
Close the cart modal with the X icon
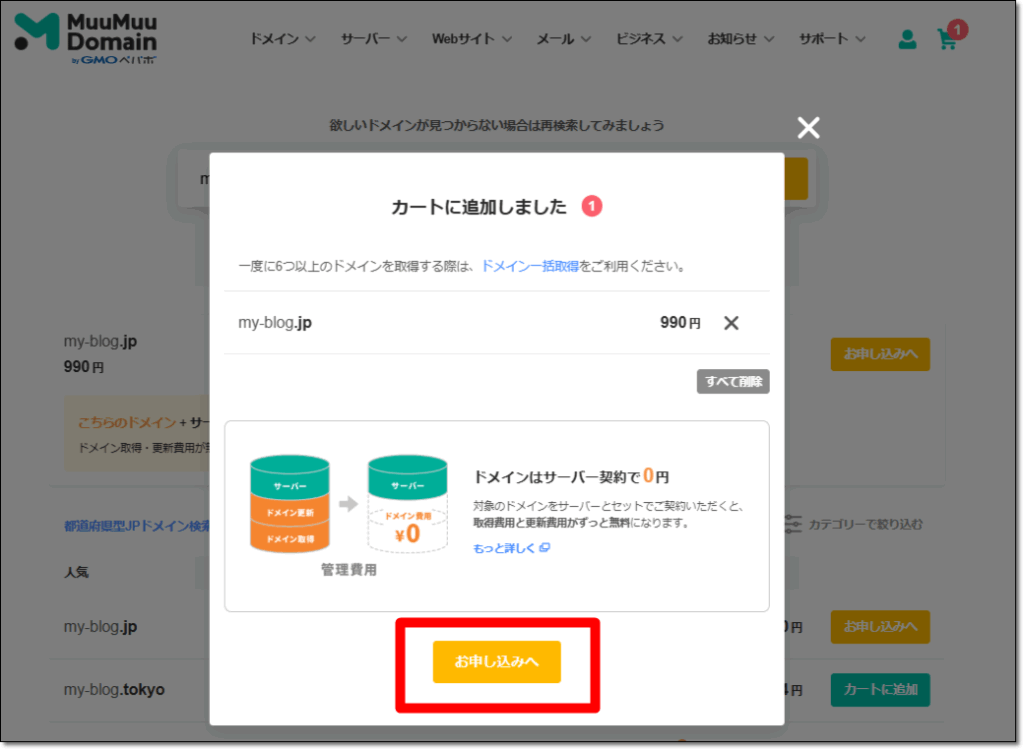(808, 127)
